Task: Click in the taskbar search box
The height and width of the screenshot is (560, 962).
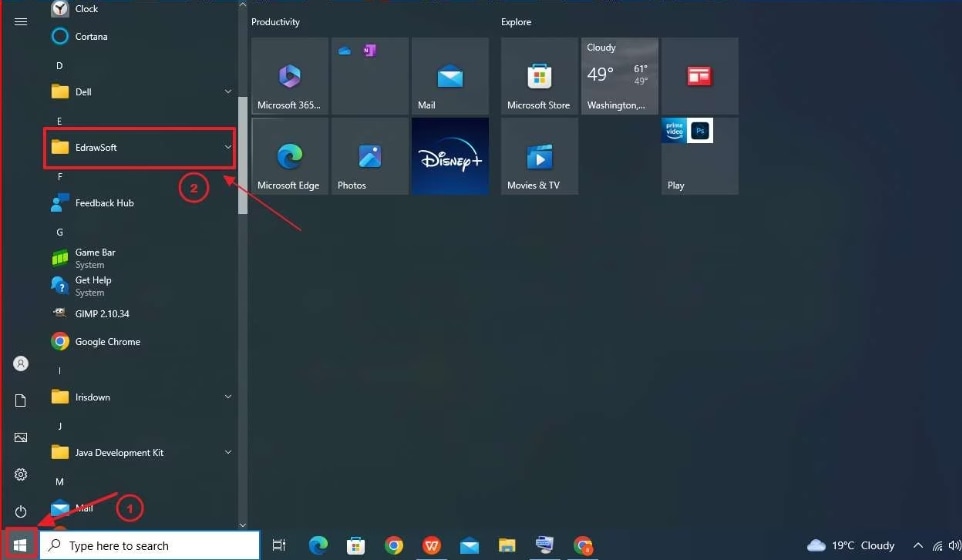Action: [150, 545]
